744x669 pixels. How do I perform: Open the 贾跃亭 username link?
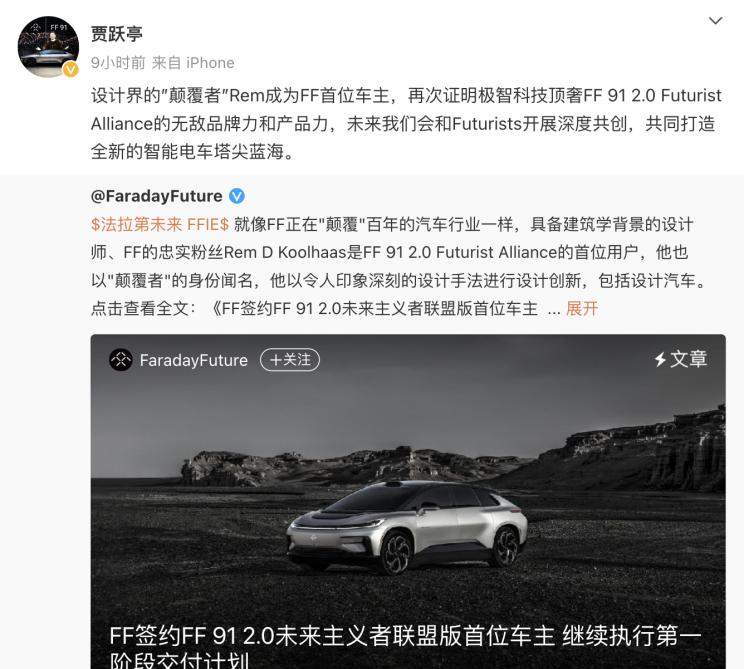click(117, 34)
